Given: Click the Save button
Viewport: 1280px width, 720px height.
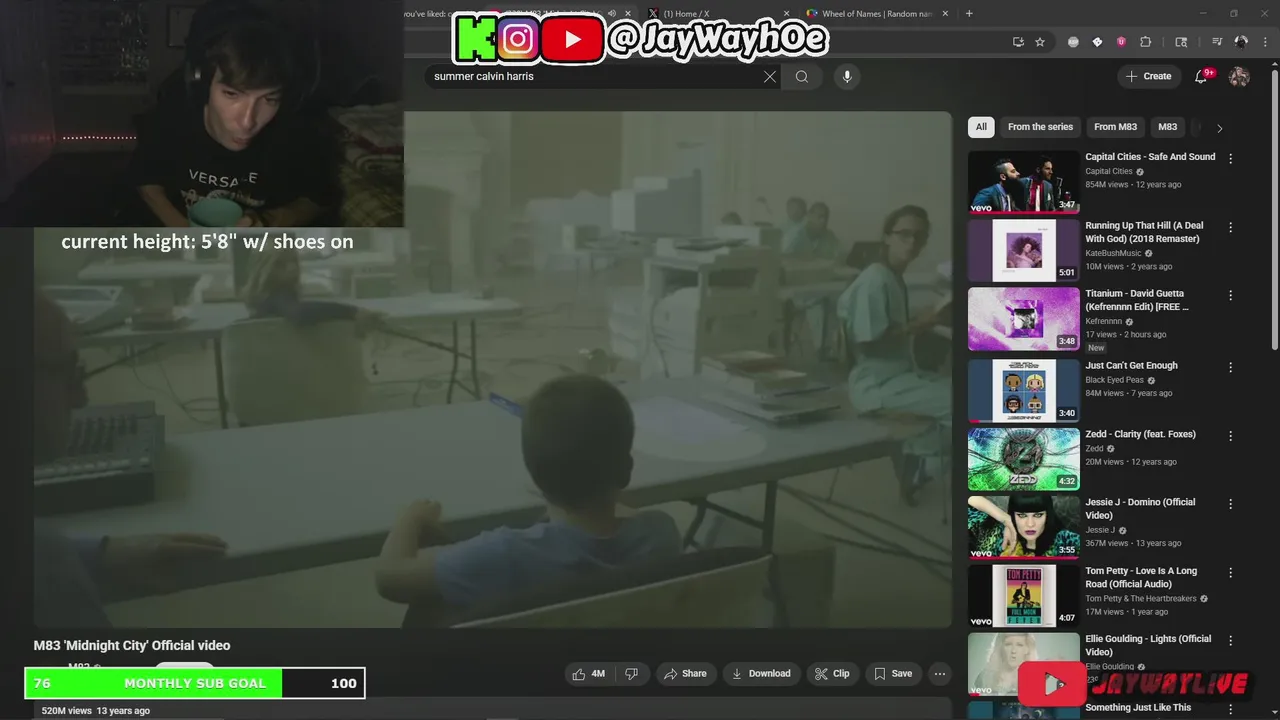Looking at the screenshot, I should [x=893, y=674].
